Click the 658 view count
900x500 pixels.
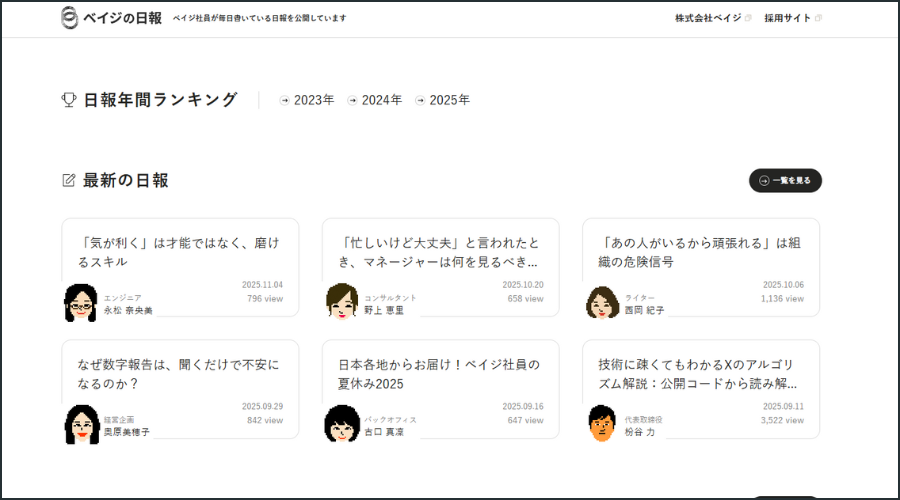tap(525, 299)
